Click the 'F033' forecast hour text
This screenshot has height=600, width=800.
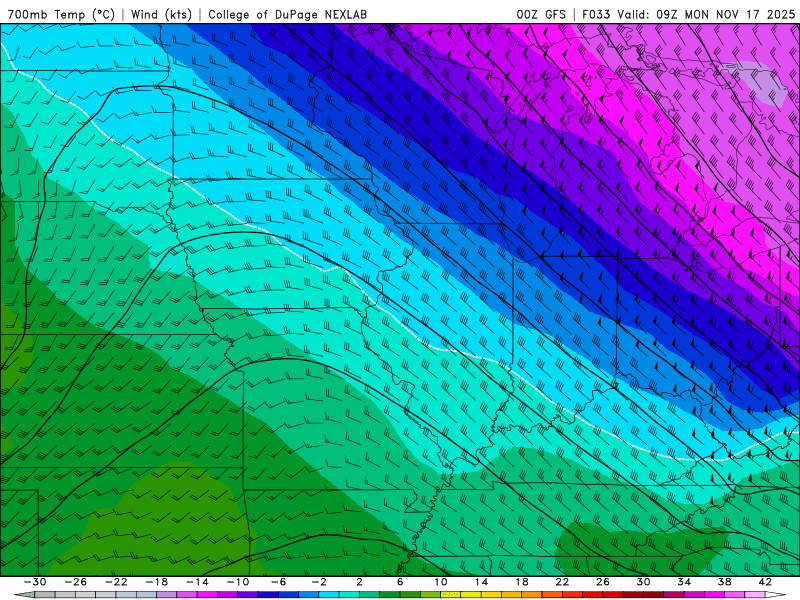point(596,14)
